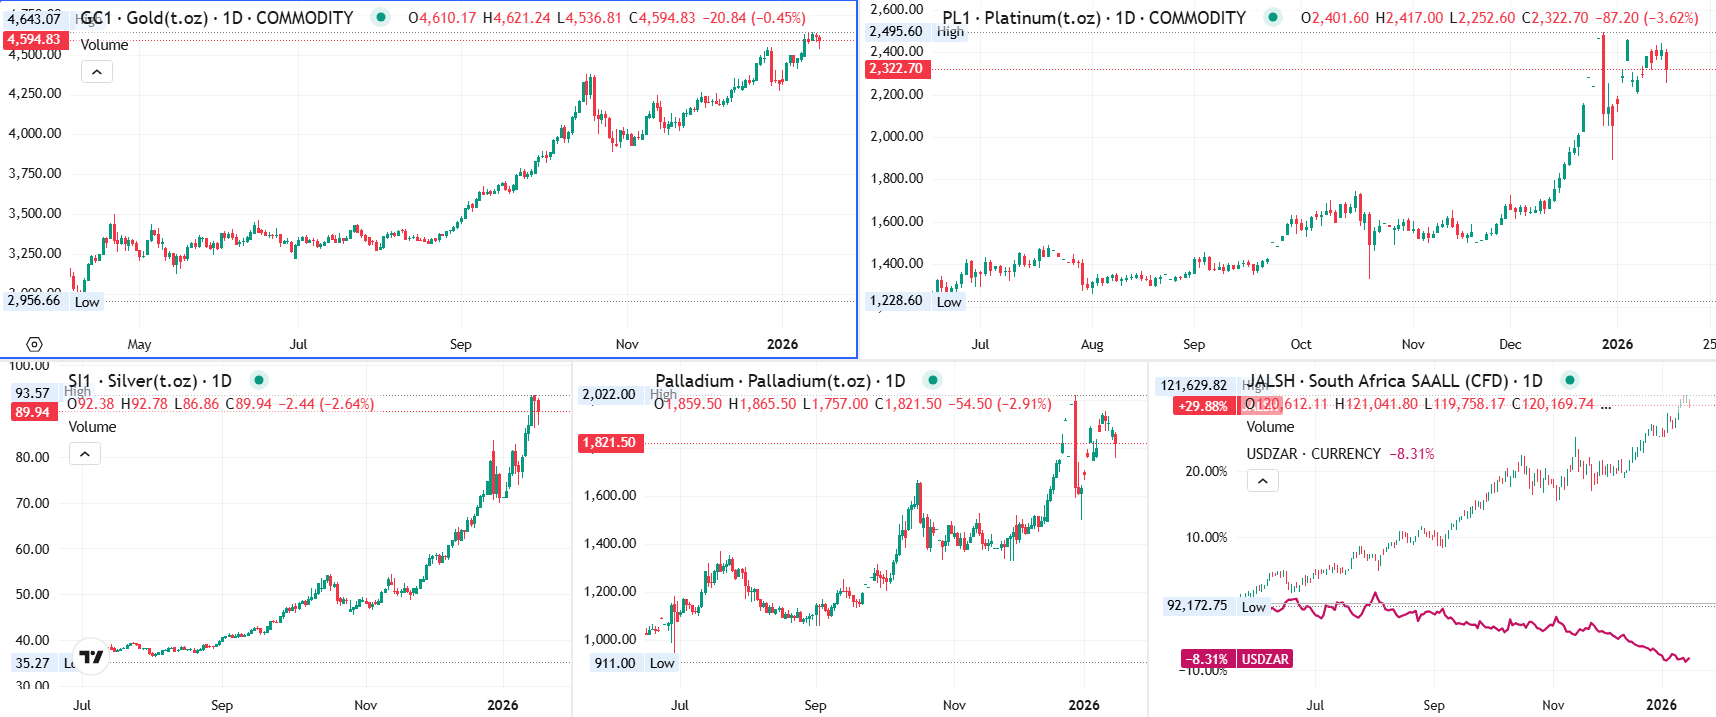1716x717 pixels.
Task: Click Gold chart market status indicator dot
Action: point(381,17)
